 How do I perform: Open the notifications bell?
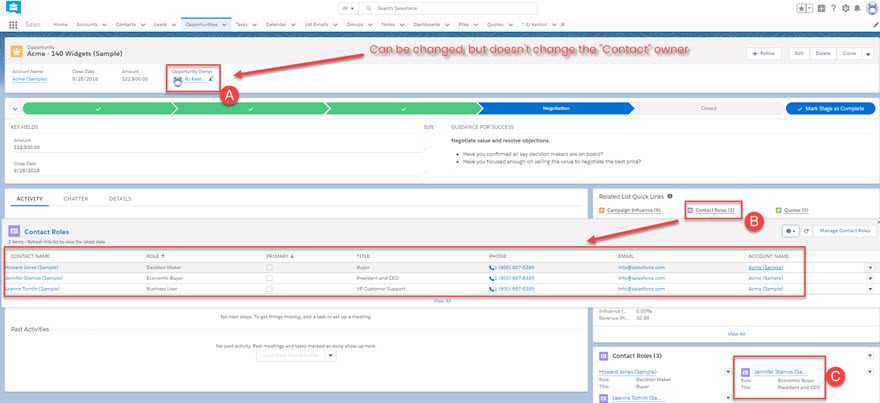pyautogui.click(x=856, y=8)
